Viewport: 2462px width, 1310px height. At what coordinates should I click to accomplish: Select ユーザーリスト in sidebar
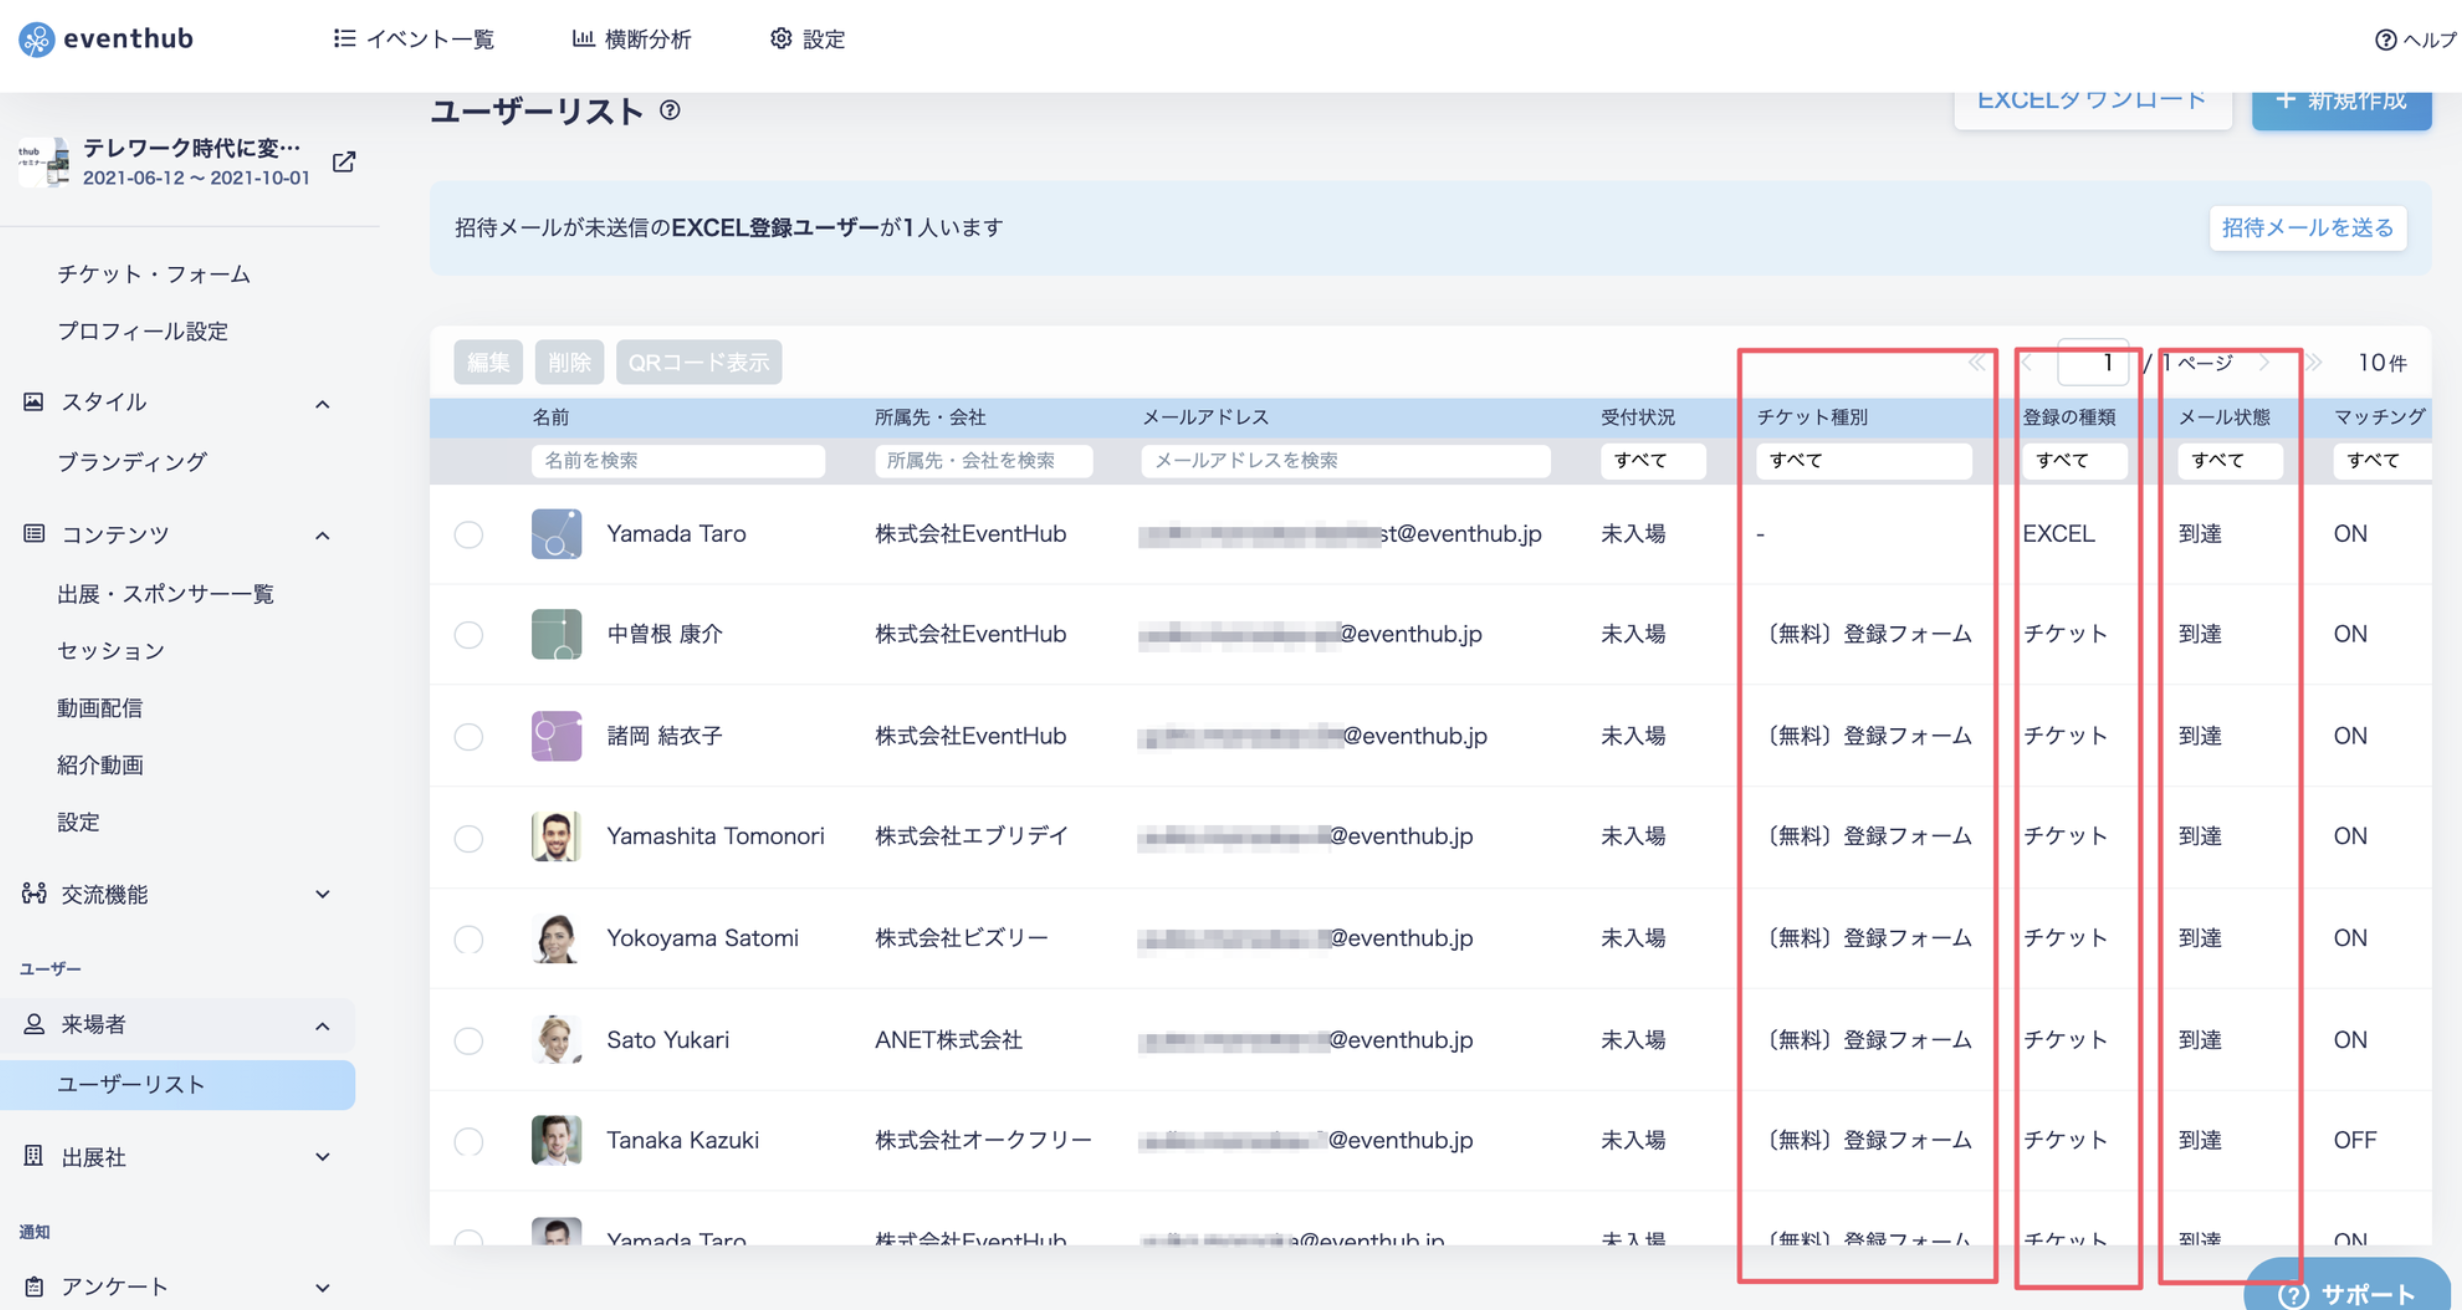click(178, 1084)
